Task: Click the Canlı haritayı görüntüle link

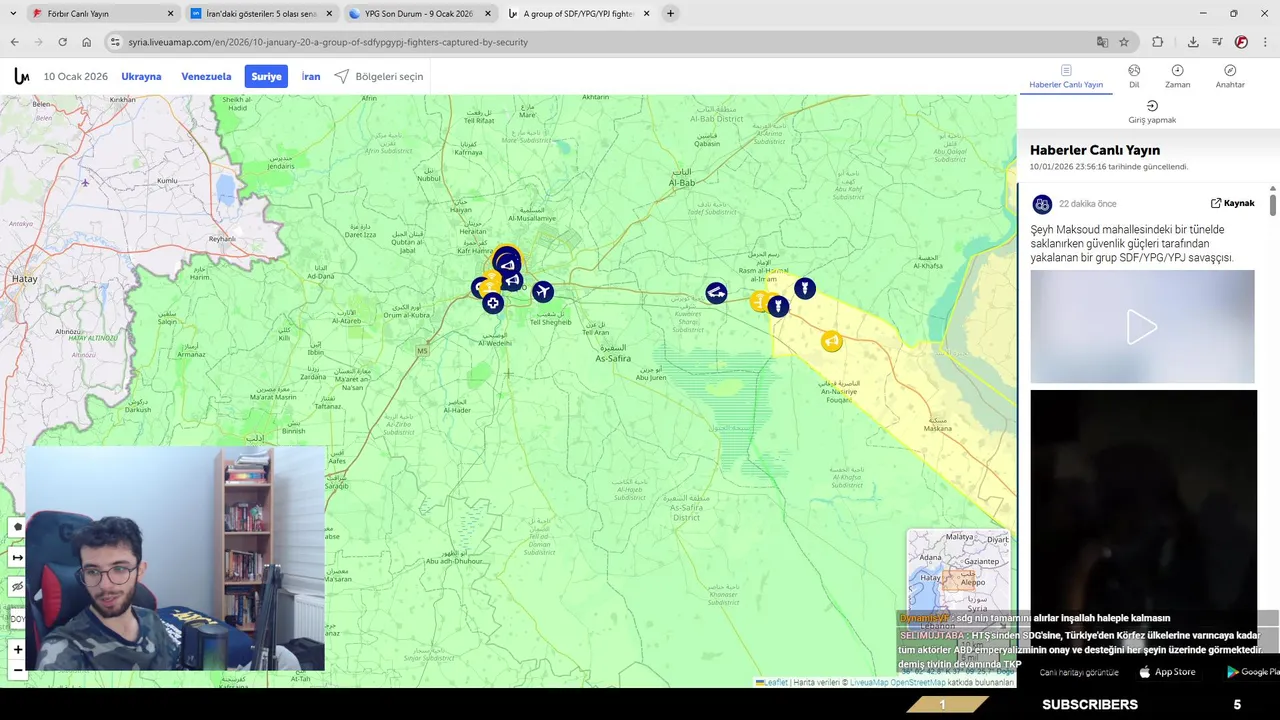Action: pyautogui.click(x=1079, y=672)
